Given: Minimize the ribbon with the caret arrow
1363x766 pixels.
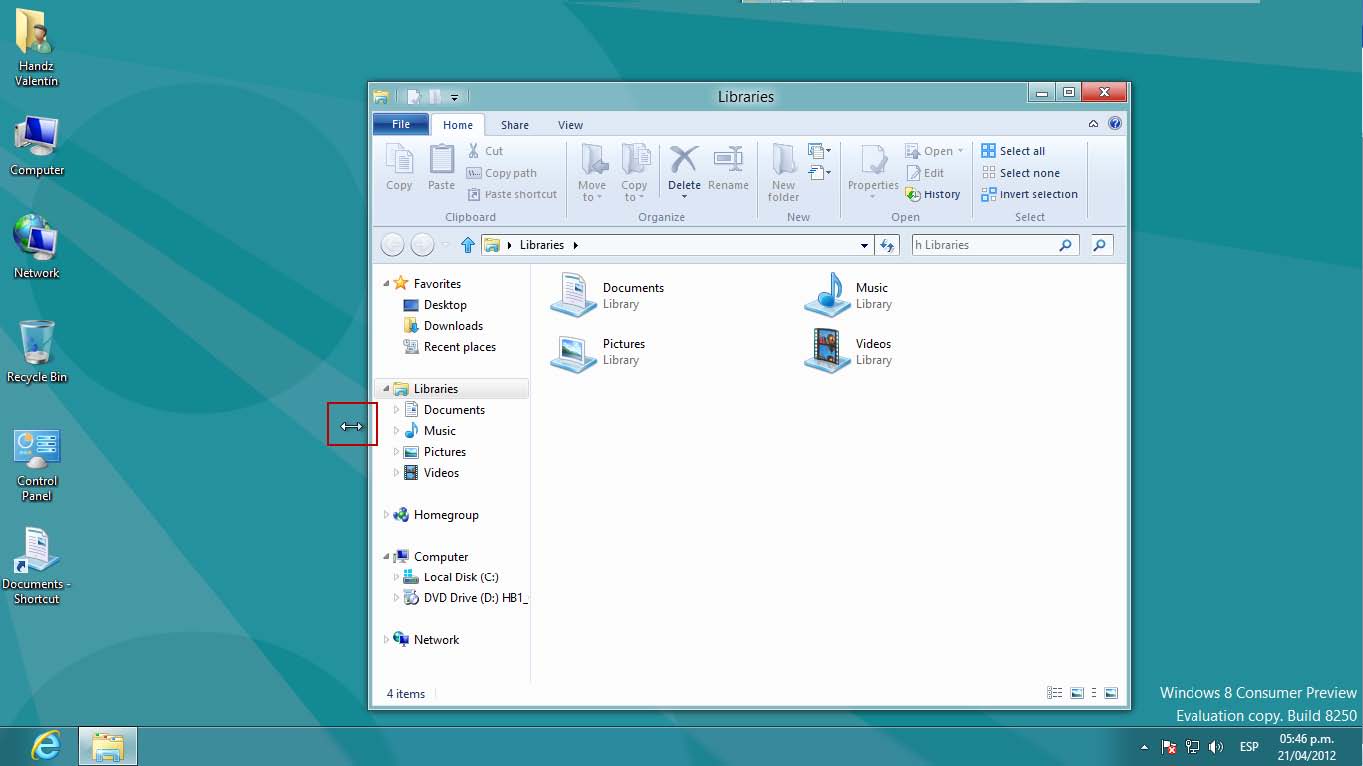Looking at the screenshot, I should coord(1093,125).
